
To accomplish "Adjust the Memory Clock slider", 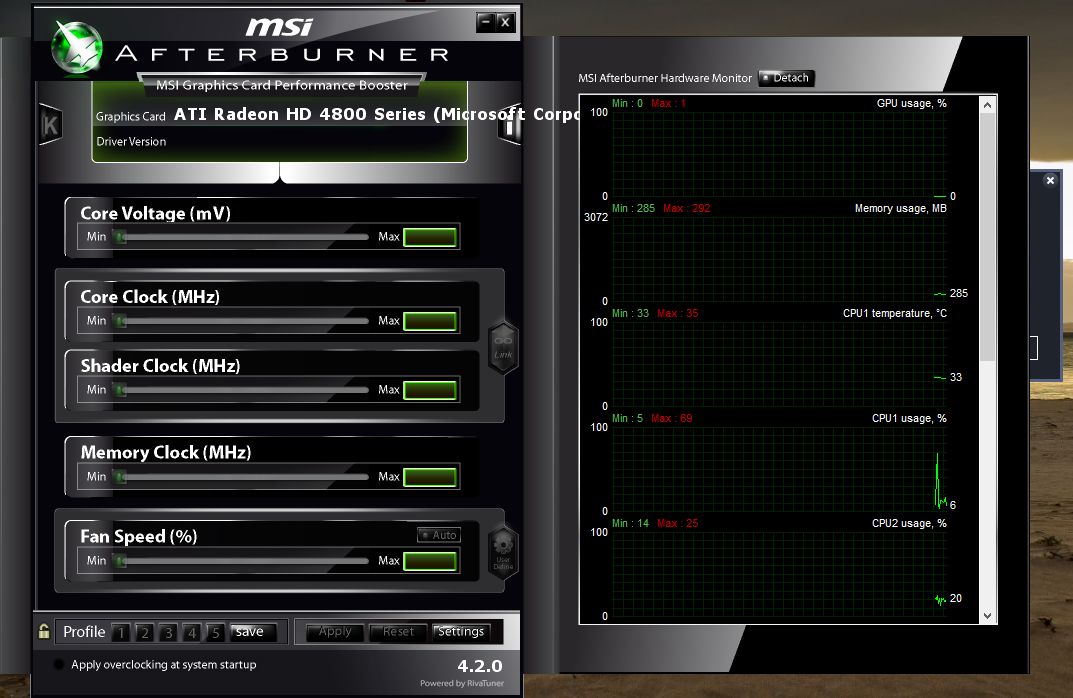I will (241, 477).
